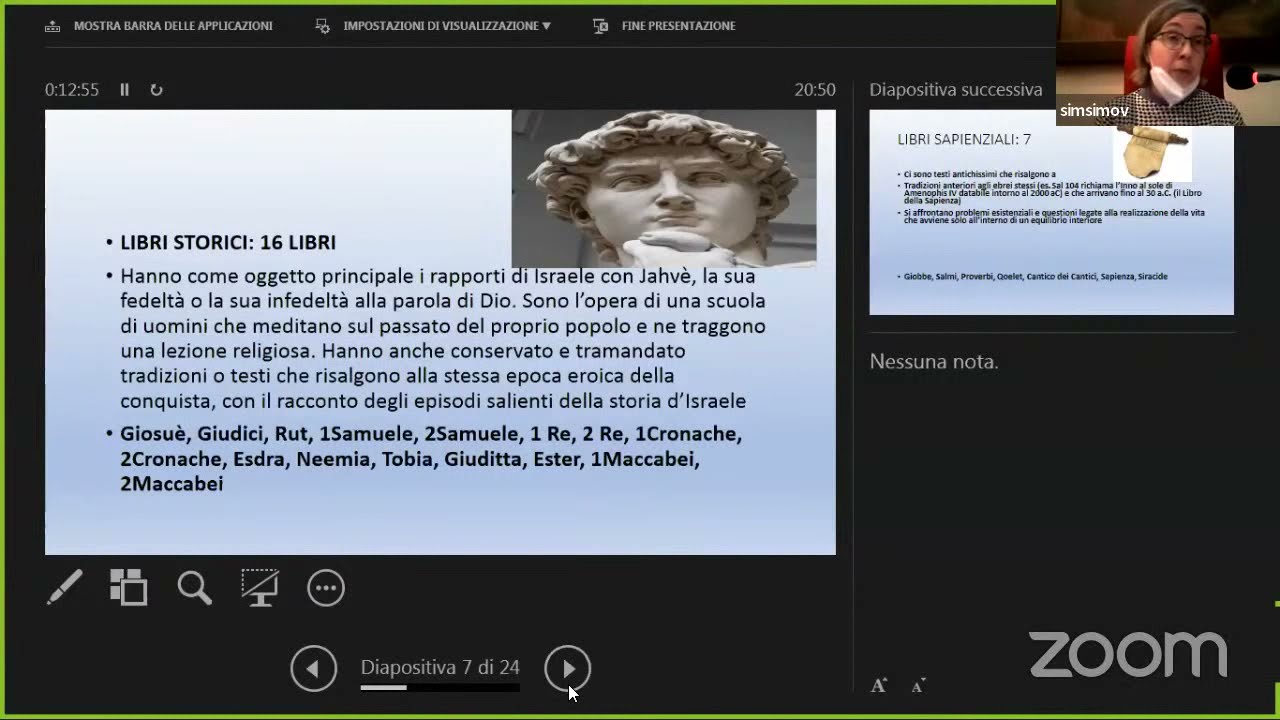
Task: Click the next slide preview thumbnail
Action: pos(1051,212)
